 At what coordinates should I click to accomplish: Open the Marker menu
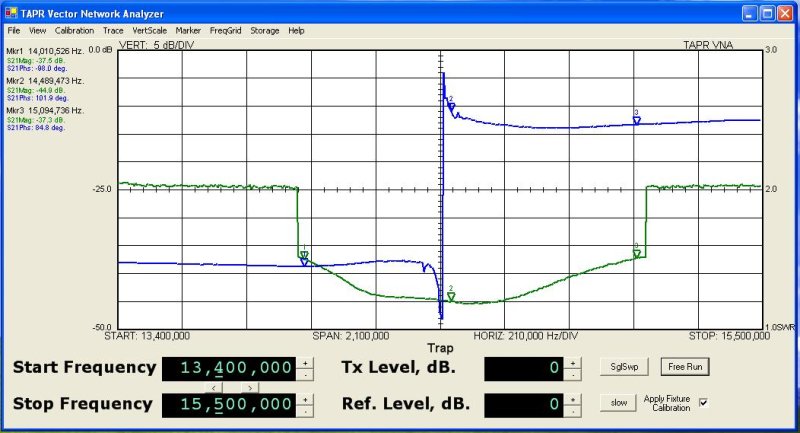pyautogui.click(x=188, y=31)
